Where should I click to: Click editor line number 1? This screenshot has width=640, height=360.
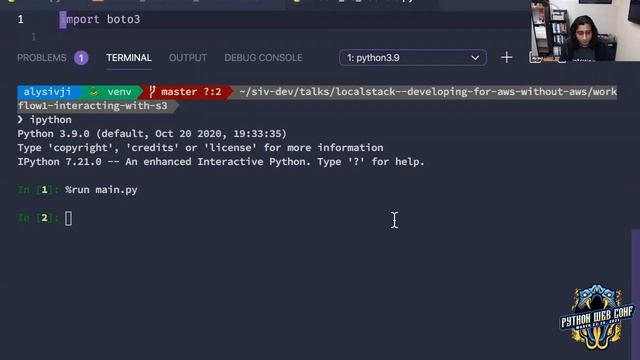pos(20,19)
